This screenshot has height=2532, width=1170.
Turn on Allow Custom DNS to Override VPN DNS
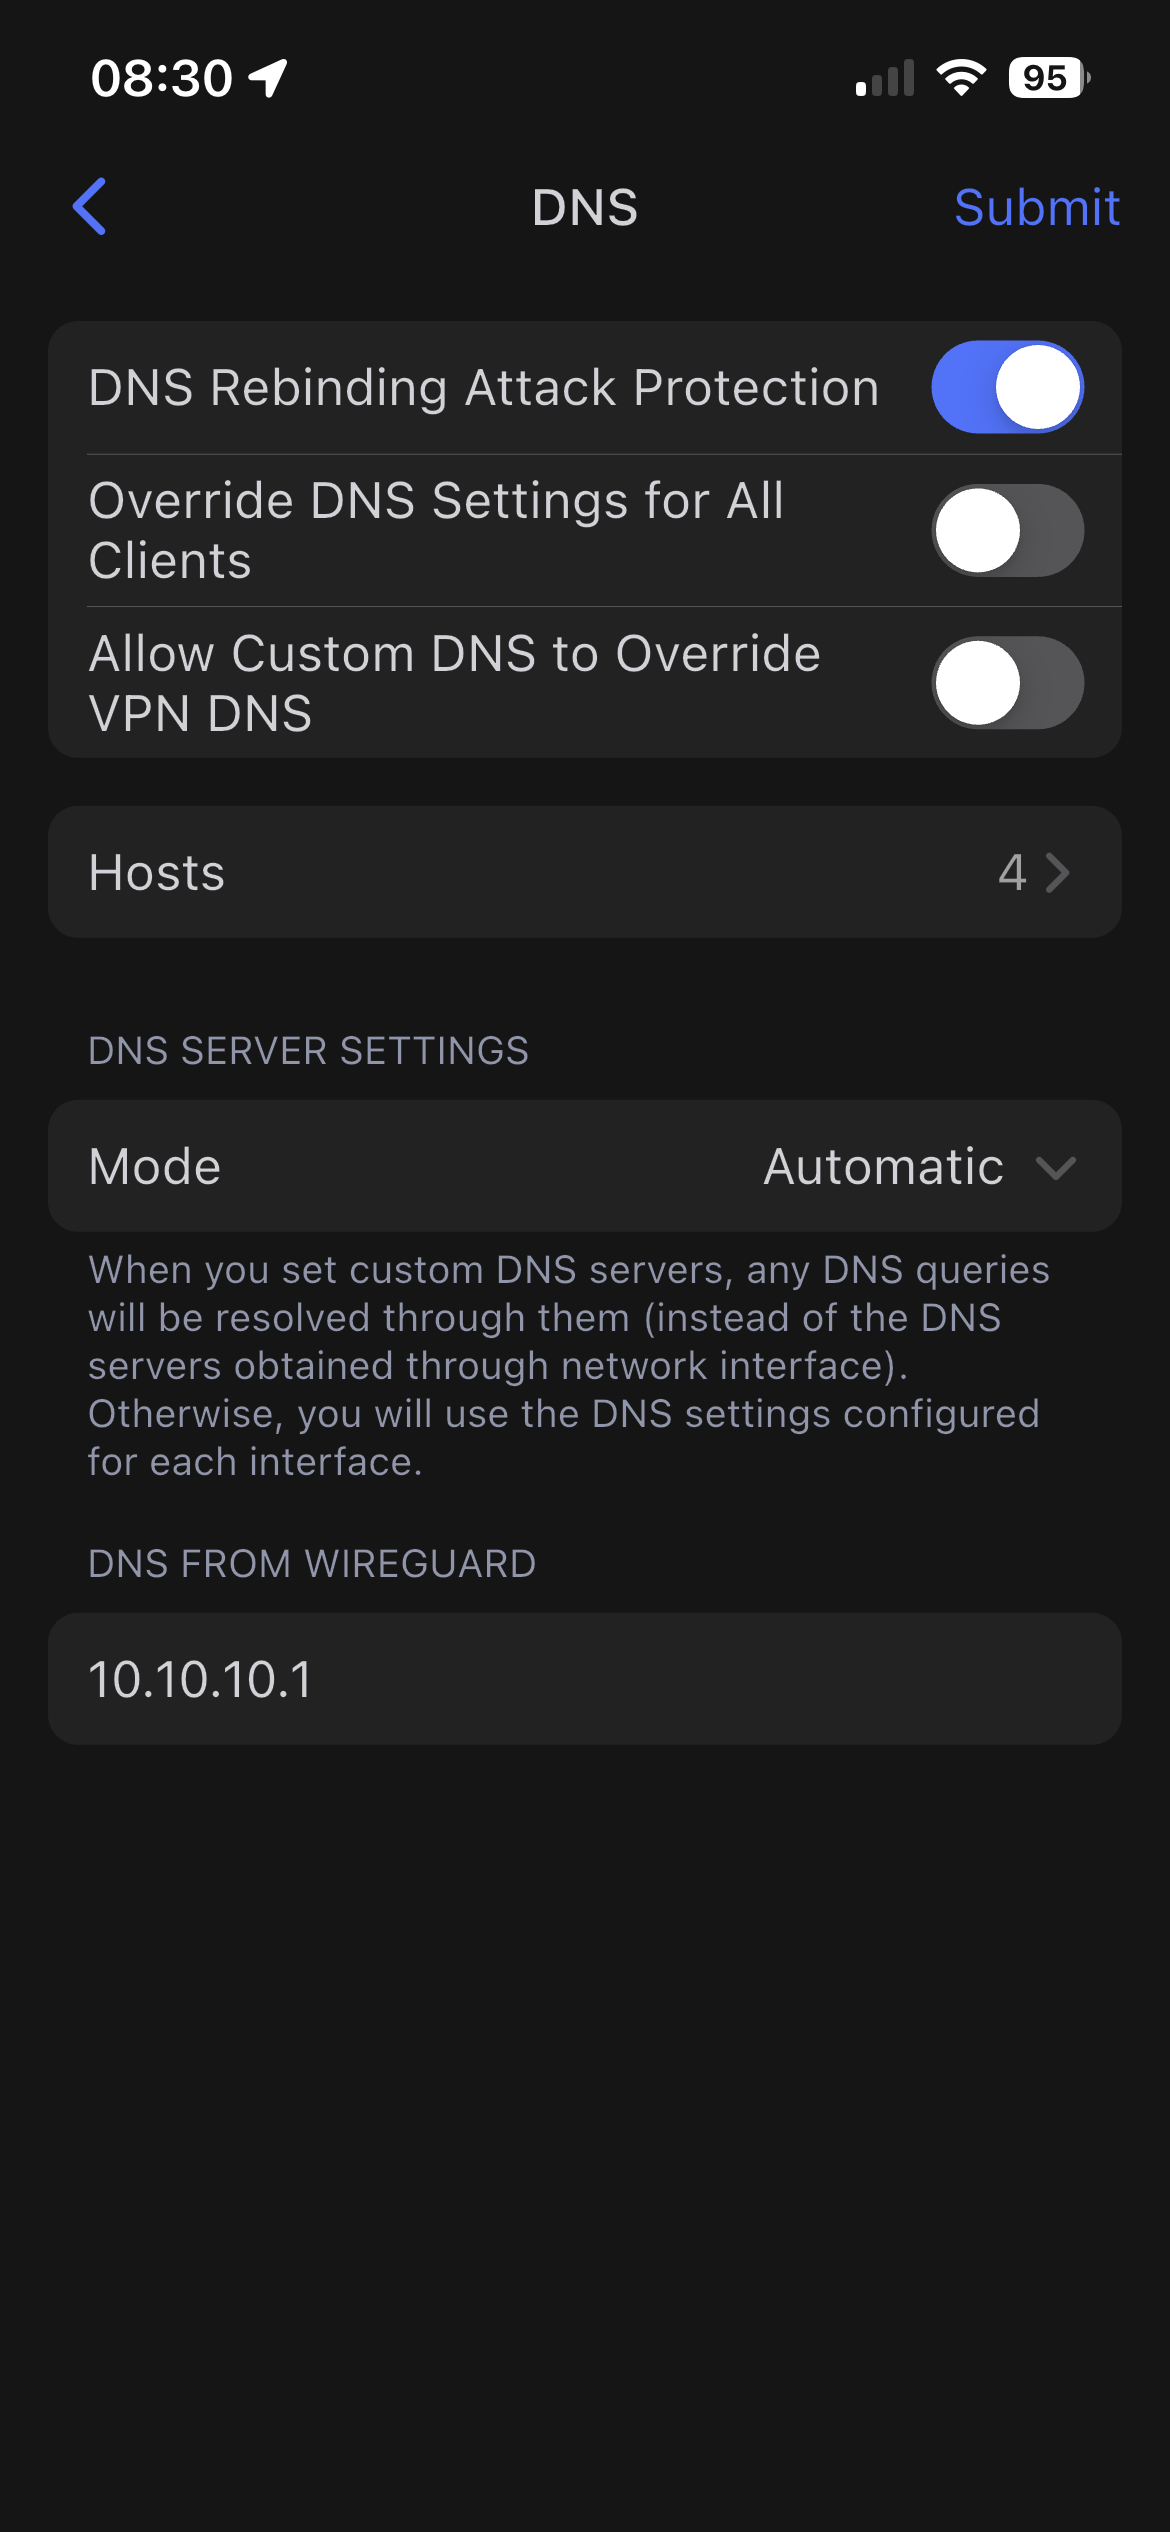(1007, 683)
